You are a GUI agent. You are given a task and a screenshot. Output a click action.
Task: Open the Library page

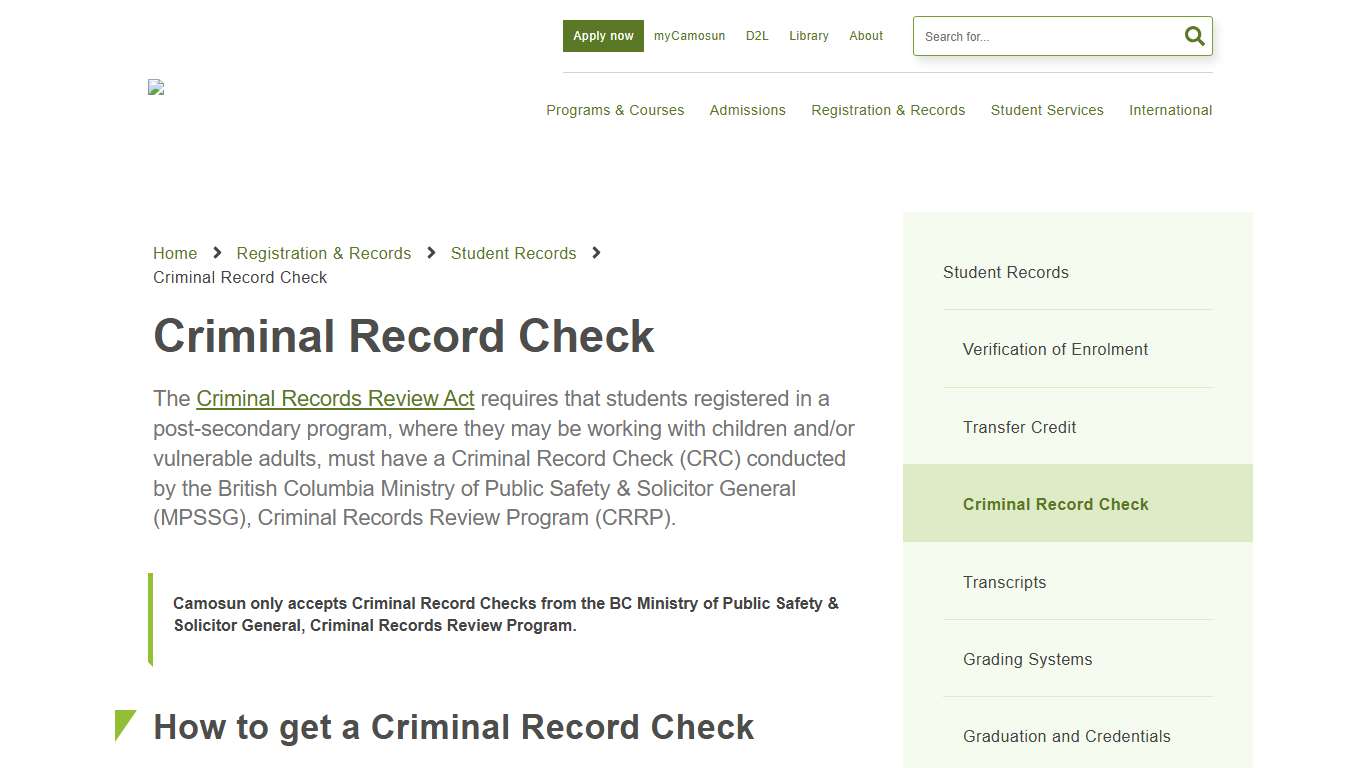(808, 36)
